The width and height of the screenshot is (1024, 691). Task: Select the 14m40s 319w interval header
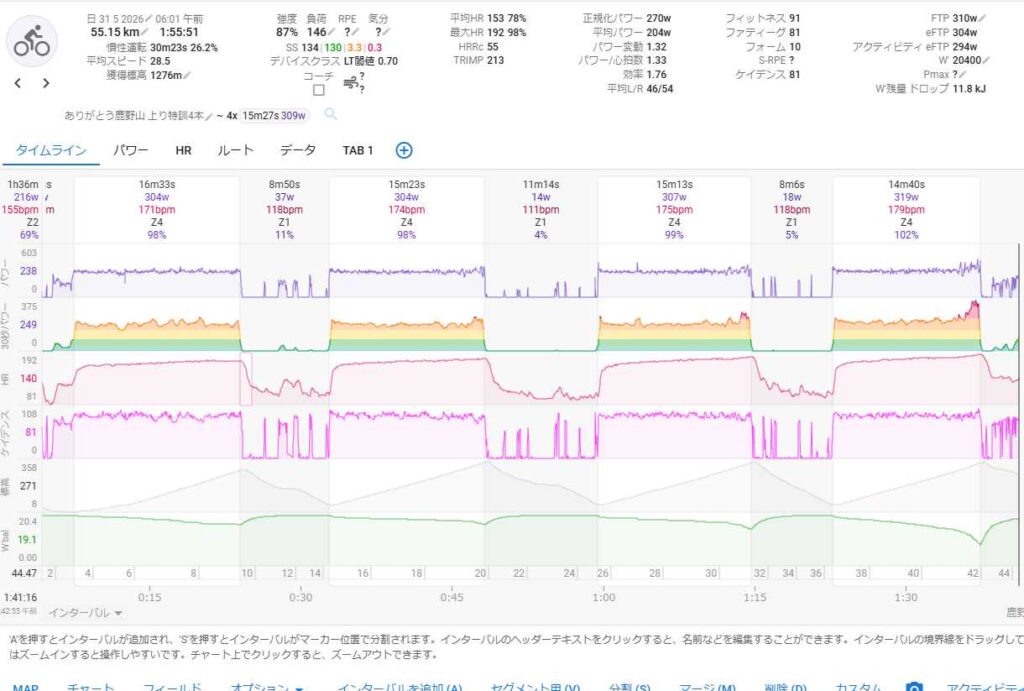906,209
